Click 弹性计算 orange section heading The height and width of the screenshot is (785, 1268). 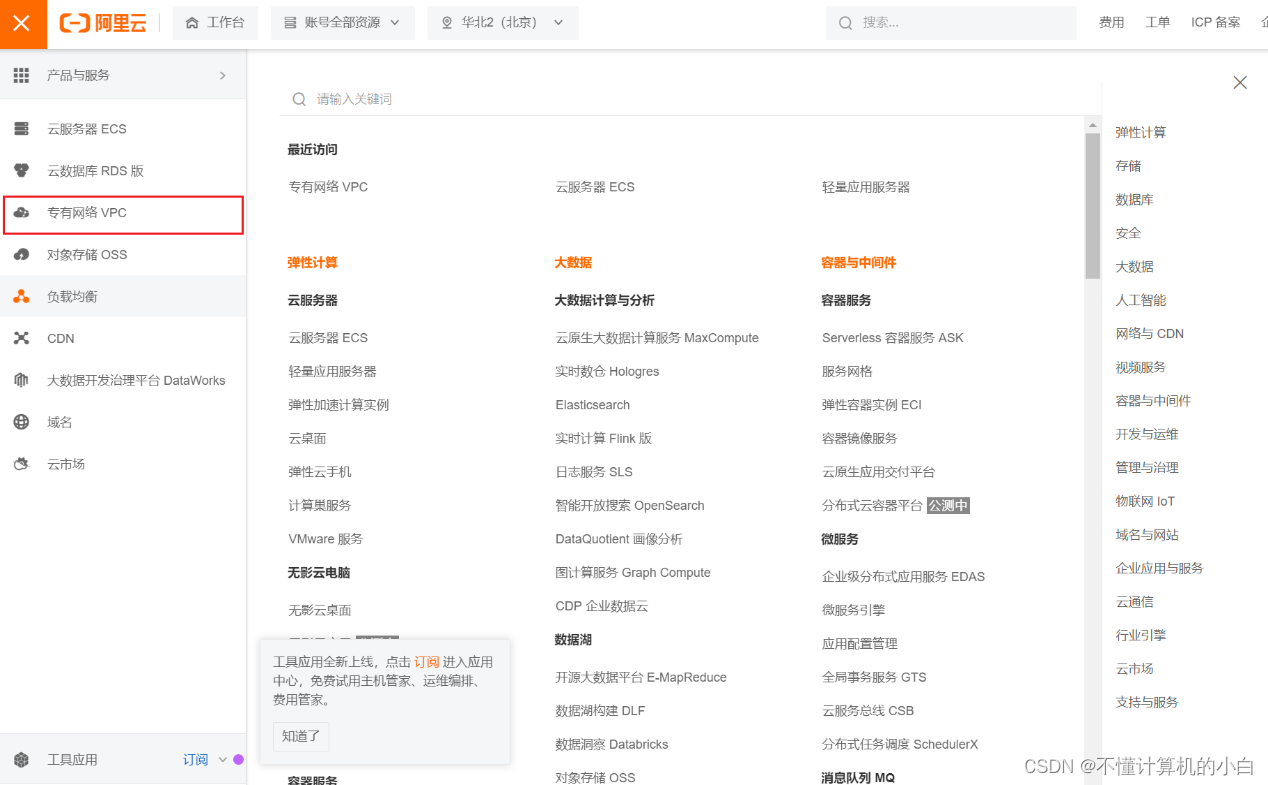pyautogui.click(x=313, y=263)
